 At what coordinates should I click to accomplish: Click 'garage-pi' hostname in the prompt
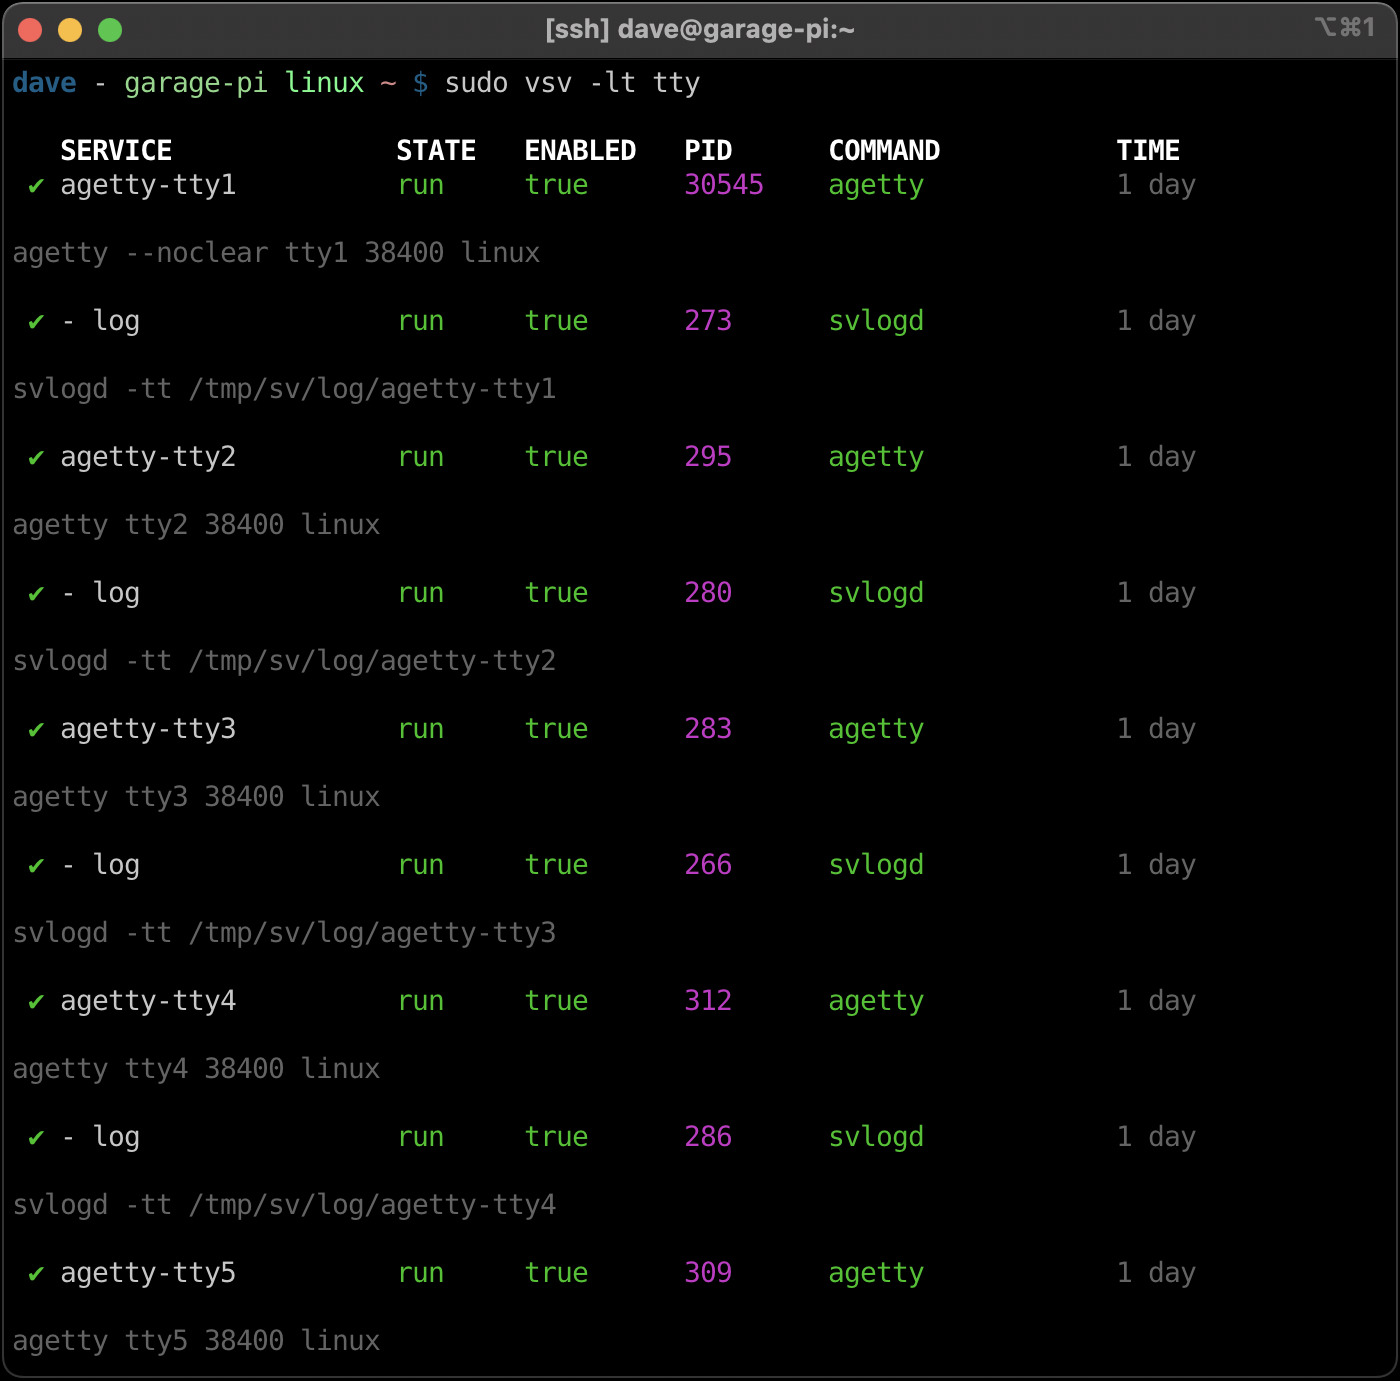pyautogui.click(x=196, y=84)
